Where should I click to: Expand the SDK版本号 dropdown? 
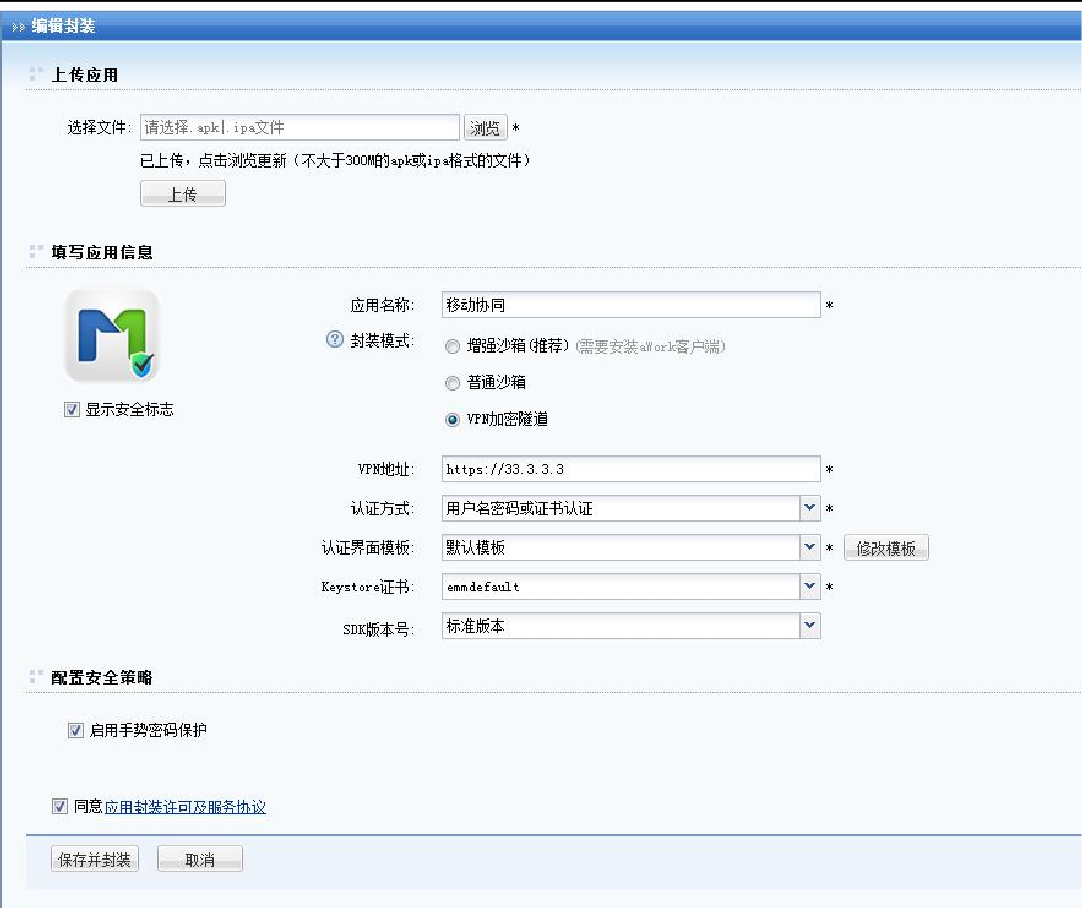pos(810,626)
